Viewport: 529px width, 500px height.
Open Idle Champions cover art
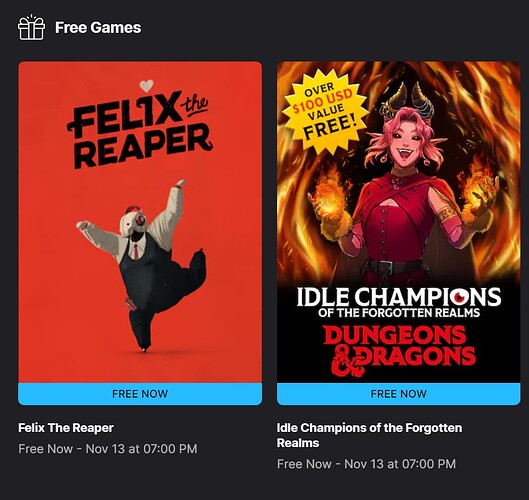[398, 222]
